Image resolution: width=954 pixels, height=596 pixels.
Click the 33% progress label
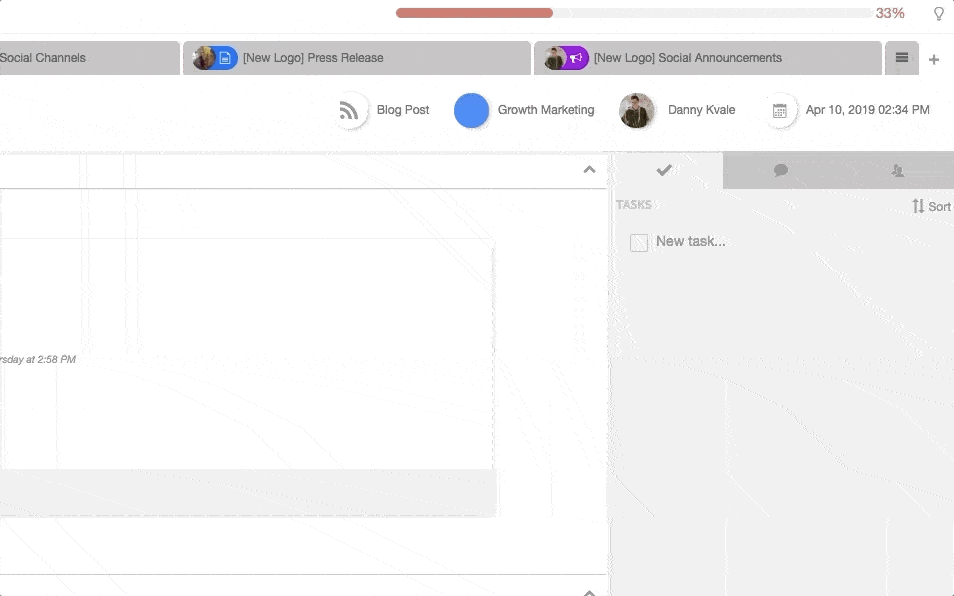point(890,13)
